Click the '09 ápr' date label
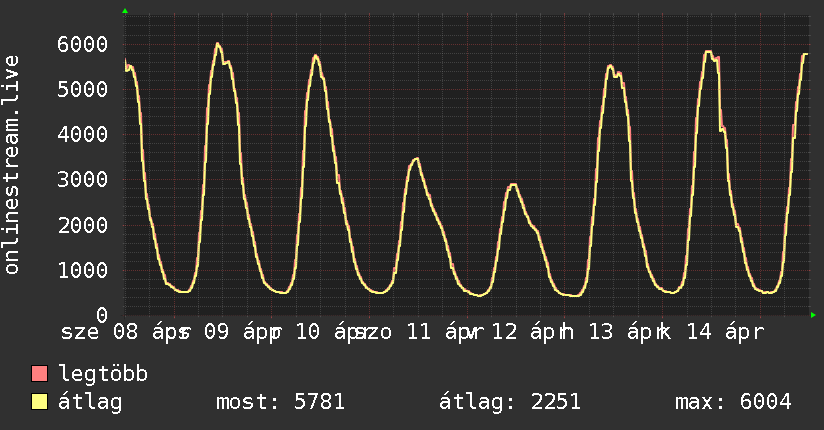Image resolution: width=824 pixels, height=430 pixels. (242, 332)
